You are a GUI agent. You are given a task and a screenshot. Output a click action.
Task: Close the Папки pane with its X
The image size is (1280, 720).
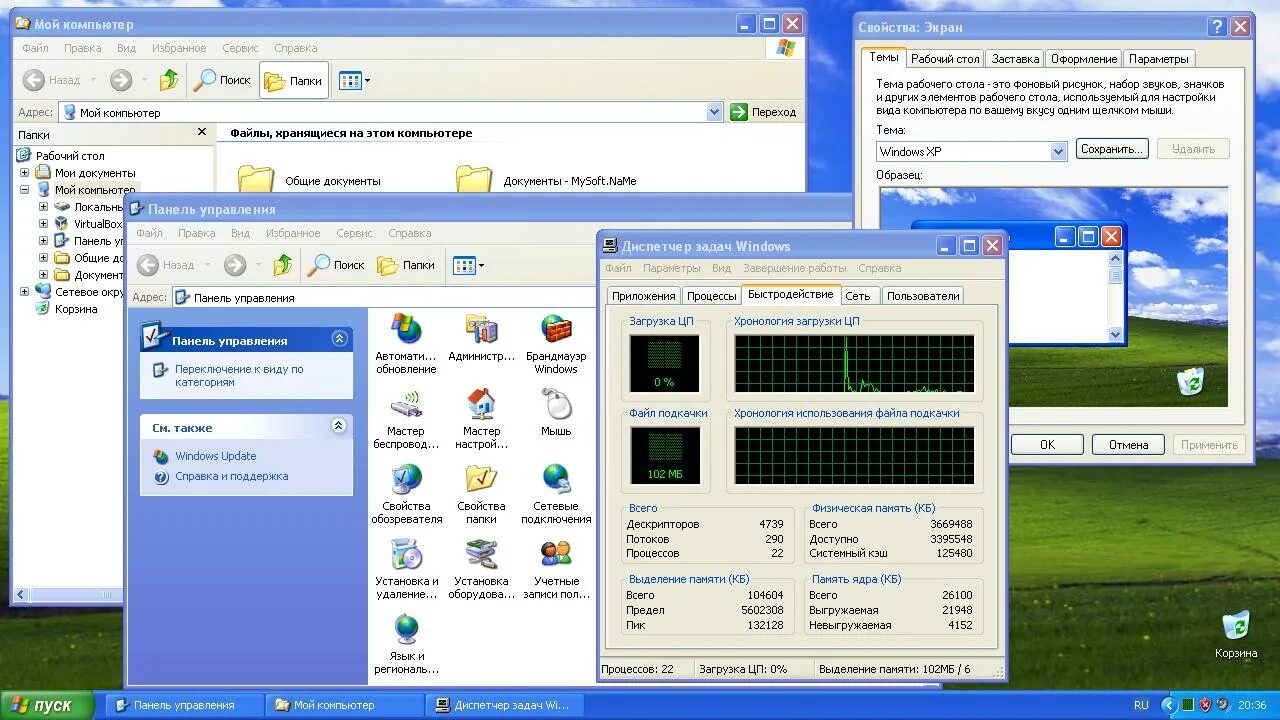pyautogui.click(x=202, y=132)
